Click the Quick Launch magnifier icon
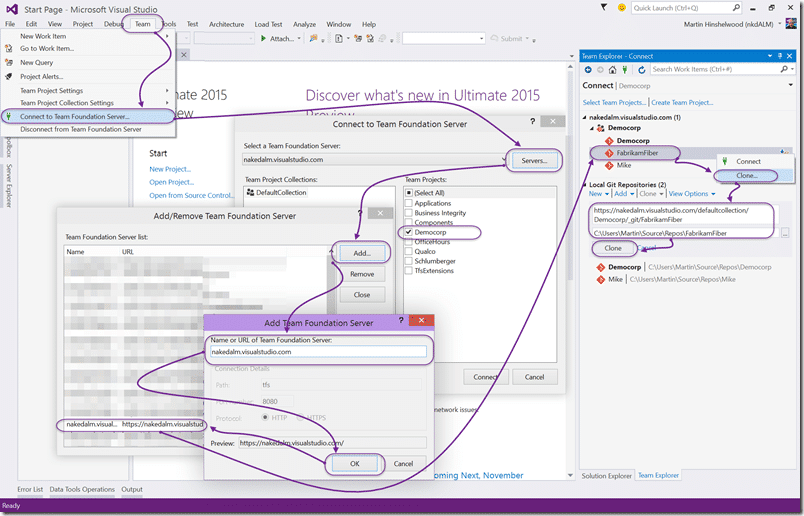The width and height of the screenshot is (804, 516). click(x=736, y=8)
